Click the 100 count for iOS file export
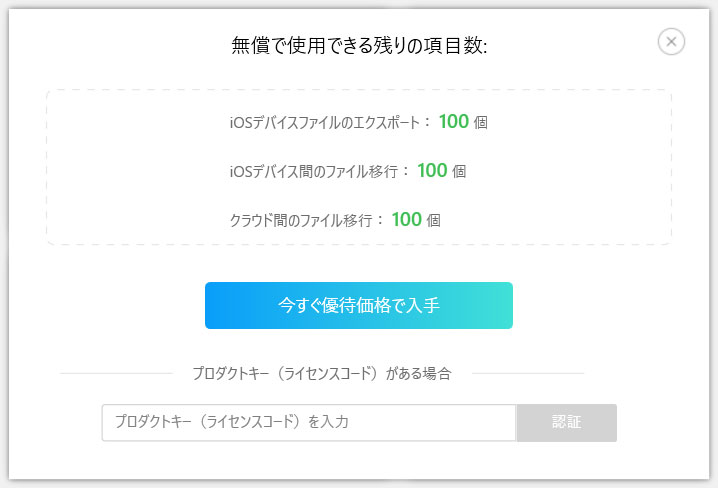The width and height of the screenshot is (718, 488). 453,121
